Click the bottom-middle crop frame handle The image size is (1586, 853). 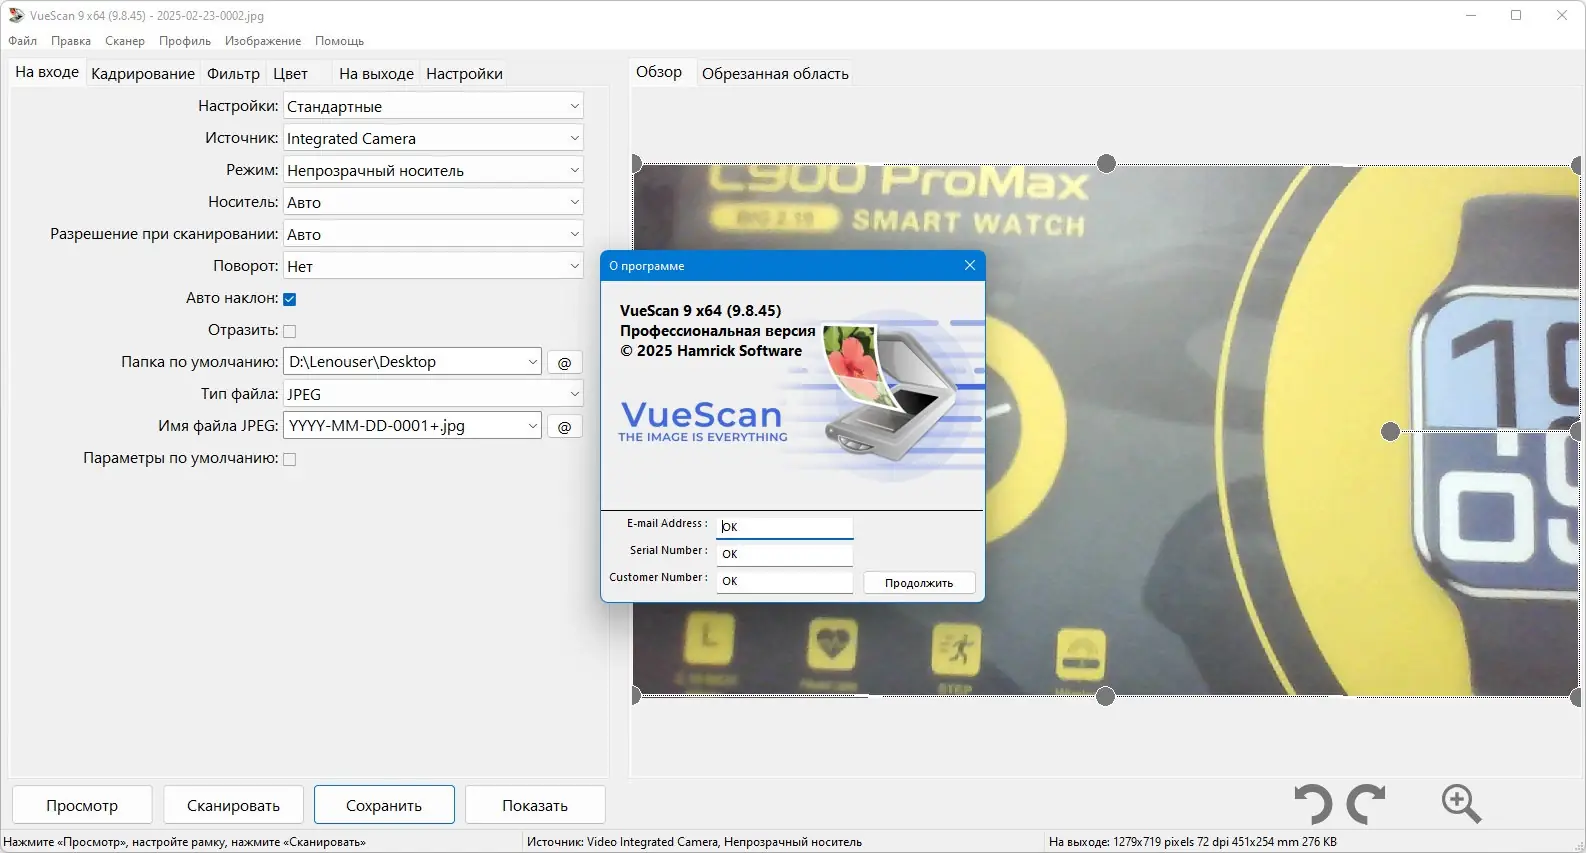pos(1105,696)
